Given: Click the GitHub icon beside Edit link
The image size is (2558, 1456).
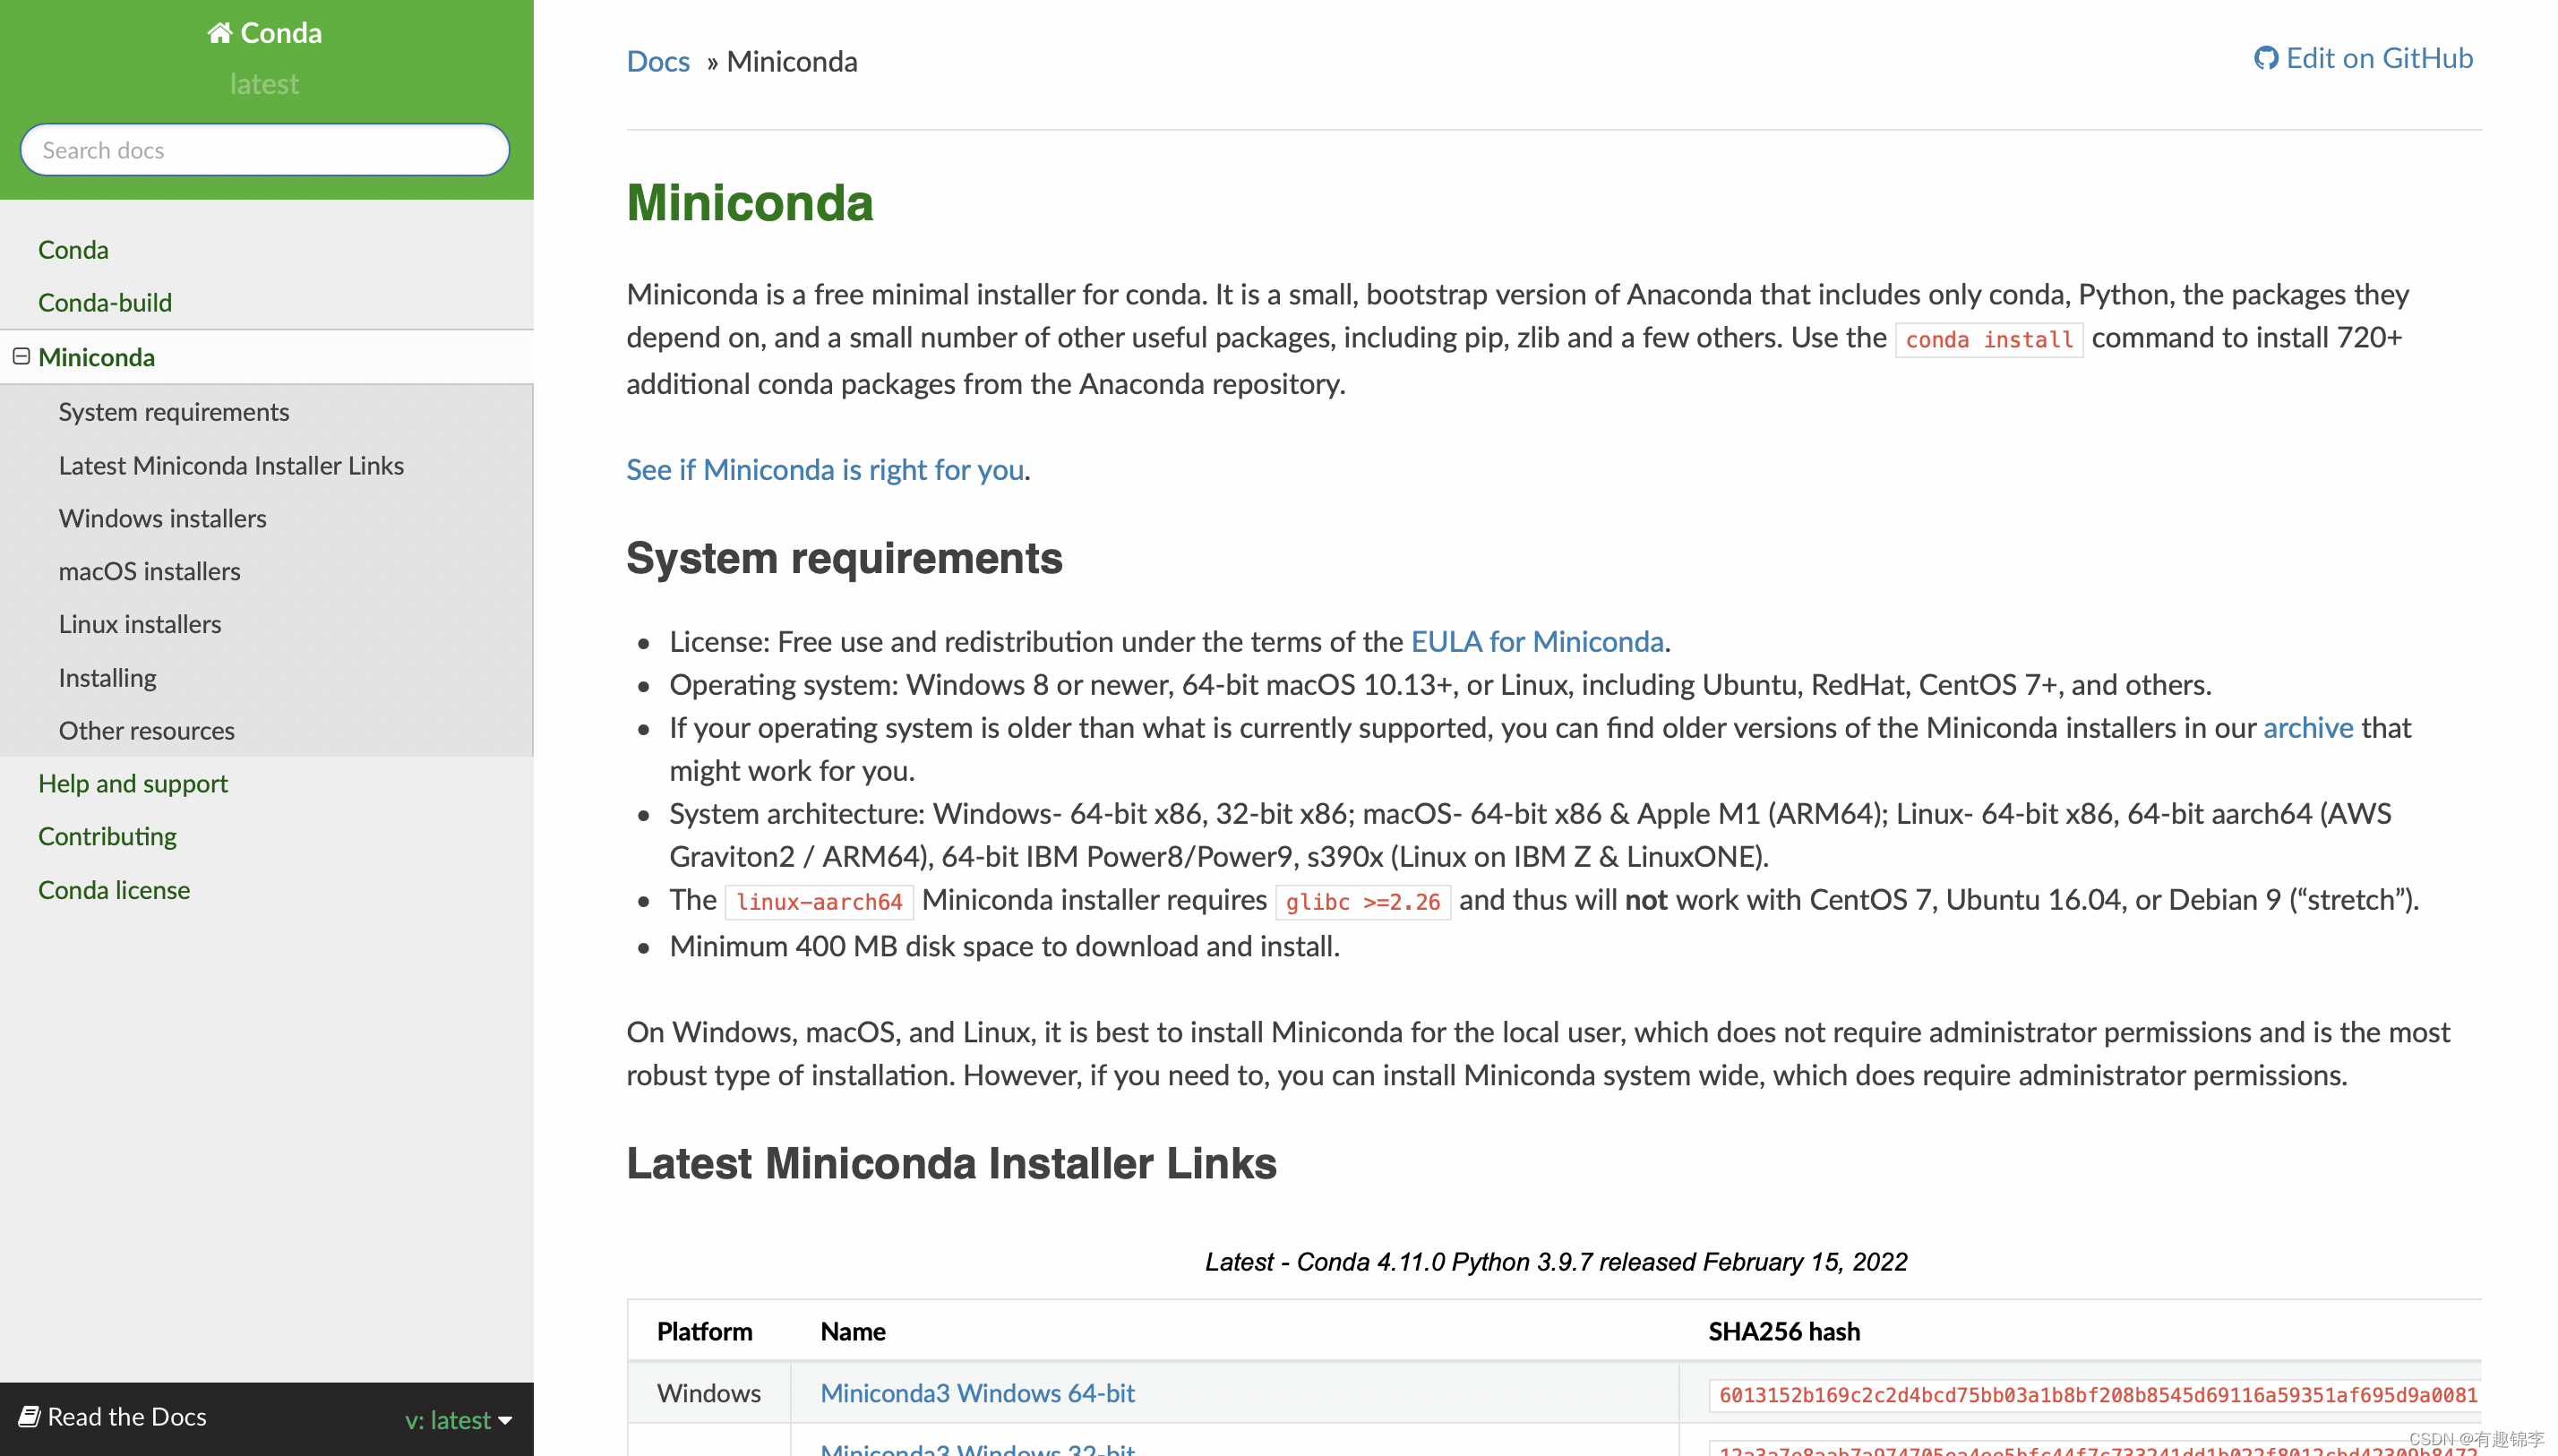Looking at the screenshot, I should [2265, 59].
